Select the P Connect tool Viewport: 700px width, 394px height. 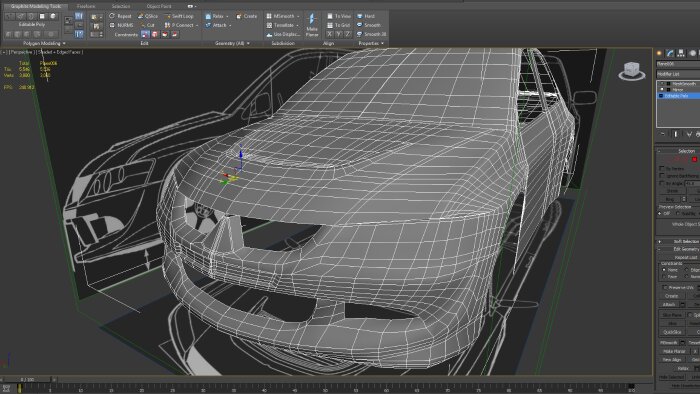click(x=179, y=25)
